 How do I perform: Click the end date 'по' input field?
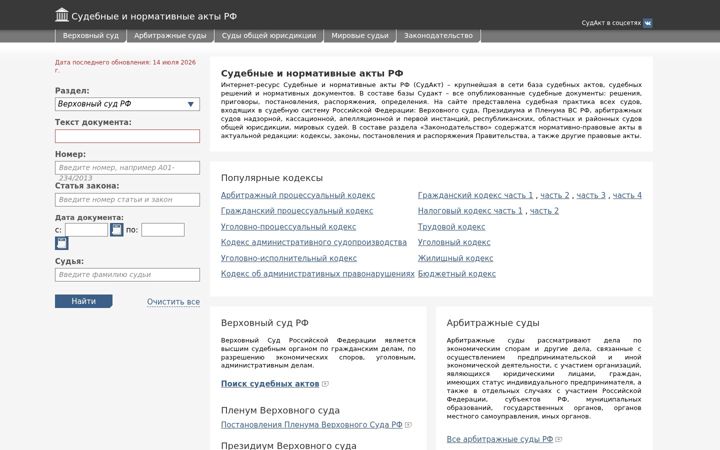(163, 230)
